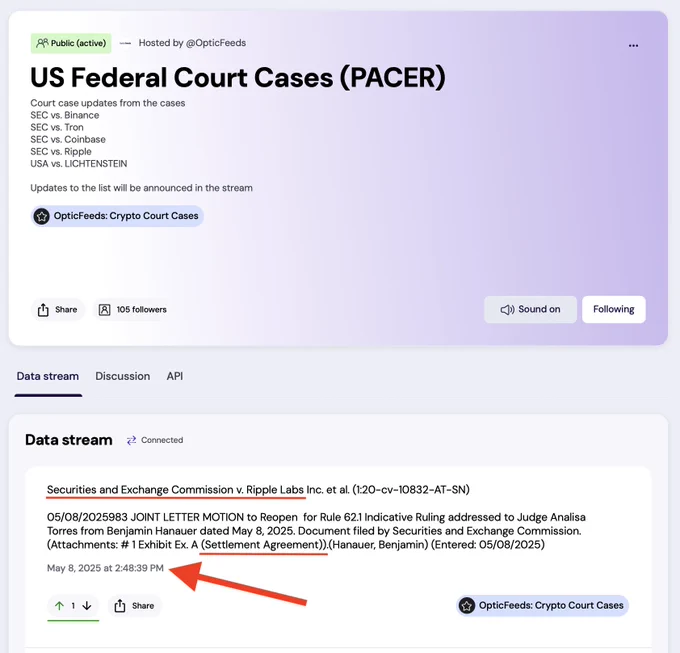Downvote the Ripple Labs stream post
The height and width of the screenshot is (653, 680).
(x=87, y=606)
